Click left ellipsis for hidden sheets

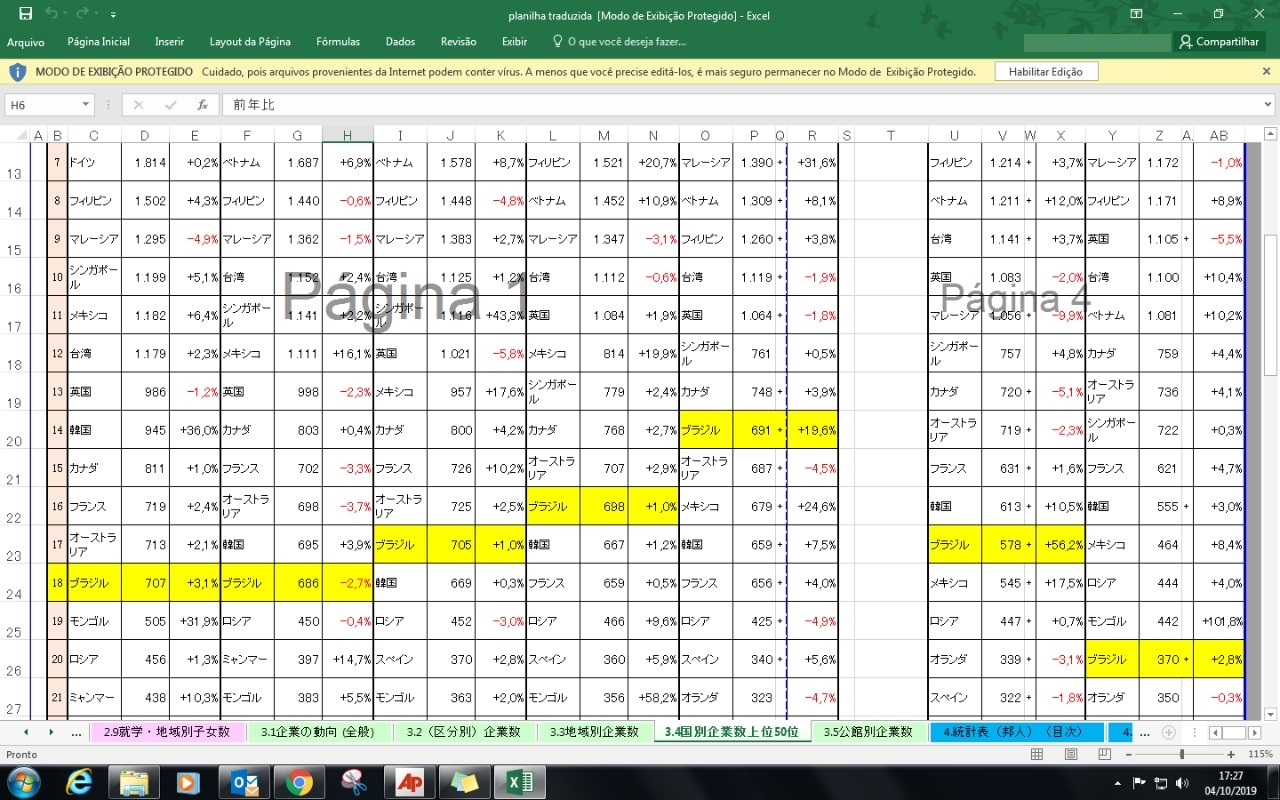[x=76, y=732]
